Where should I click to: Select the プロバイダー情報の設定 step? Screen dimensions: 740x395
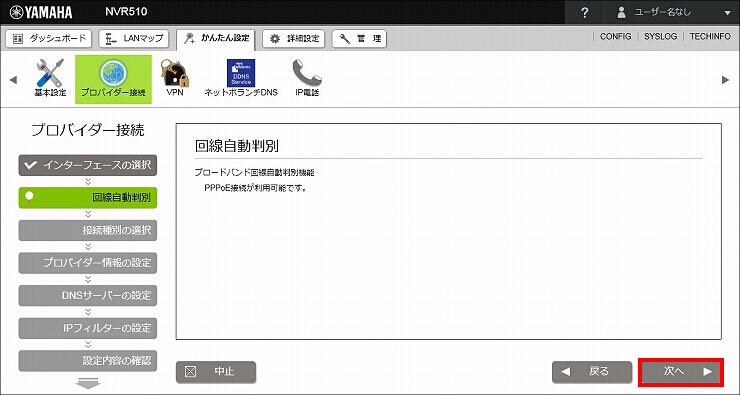[x=88, y=263]
